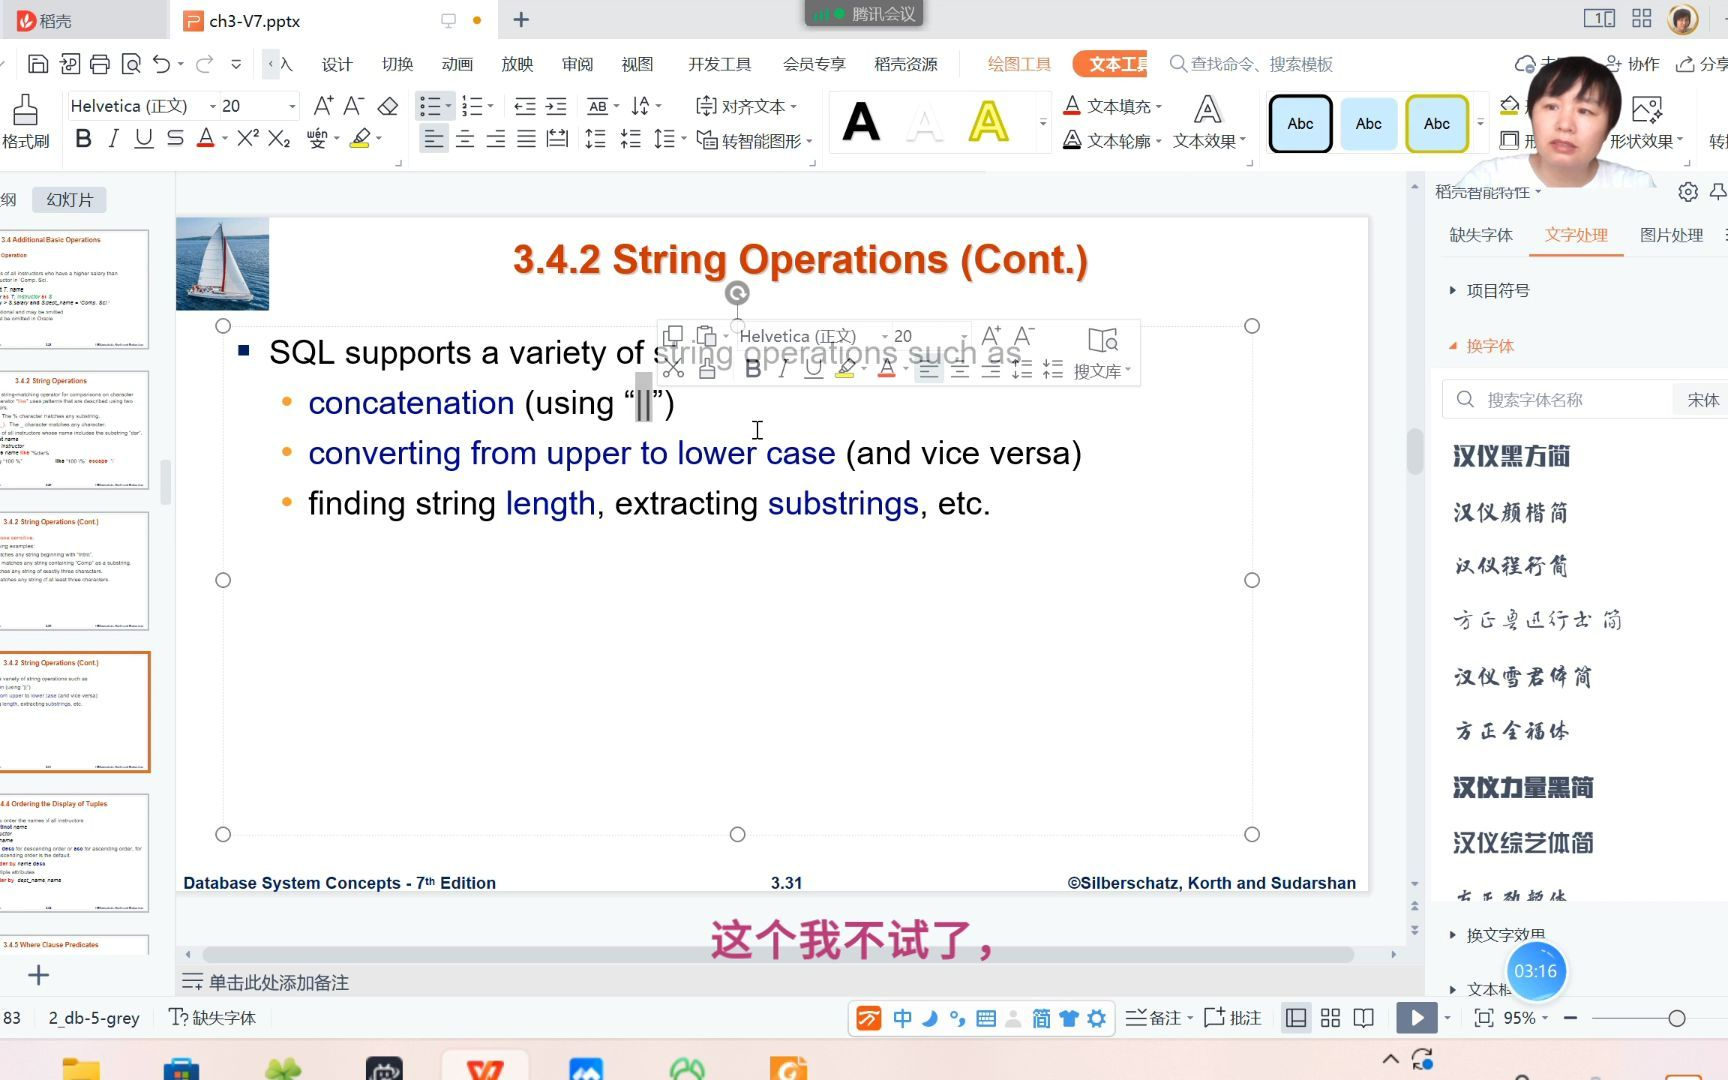
Task: Open the 动画 (Animation) ribbon tab
Action: pos(457,64)
